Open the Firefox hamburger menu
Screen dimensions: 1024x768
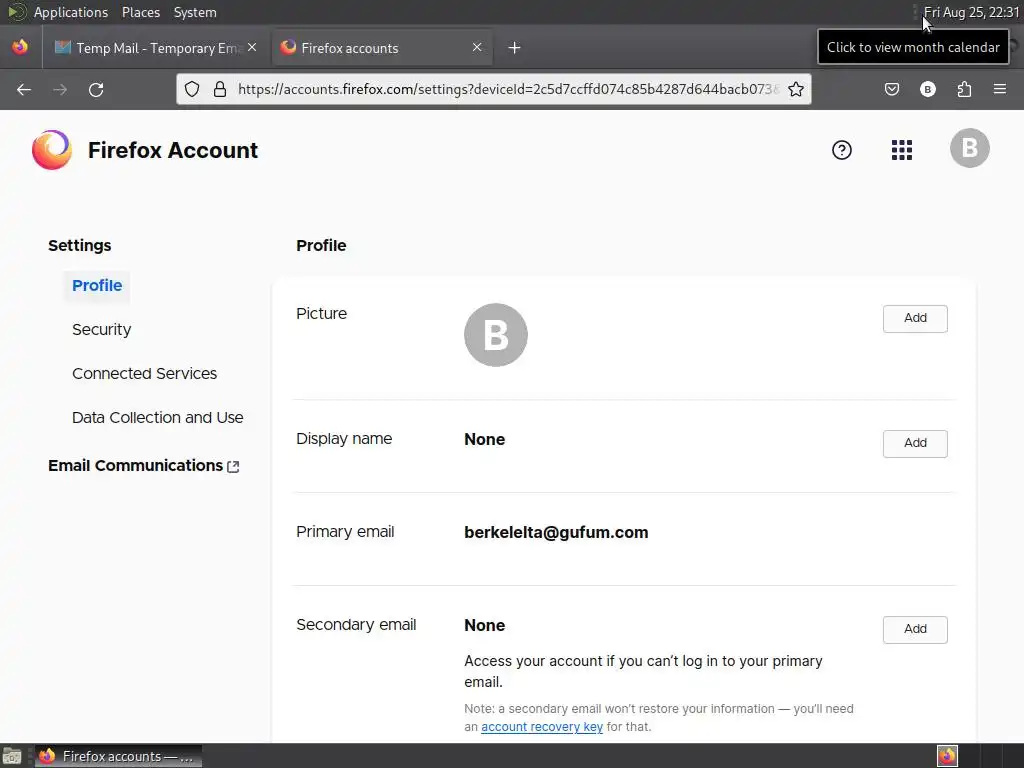pos(999,89)
